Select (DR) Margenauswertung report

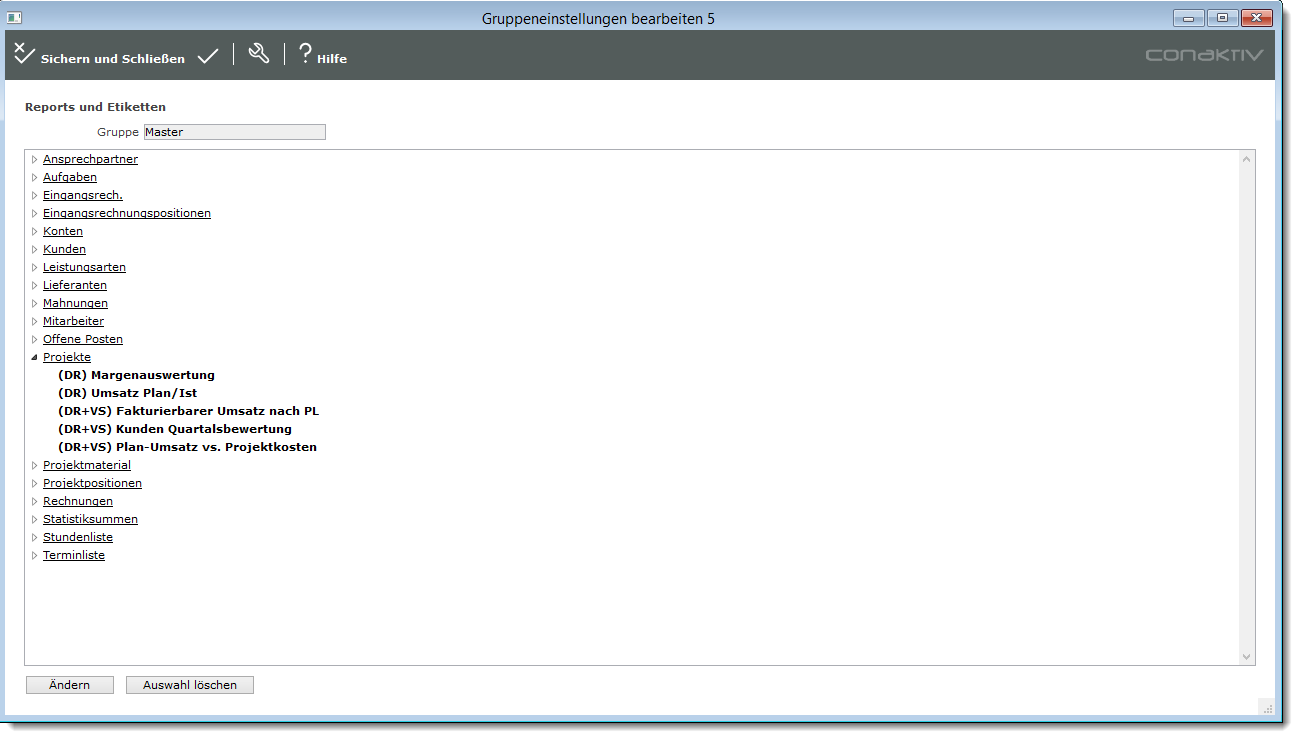coord(136,375)
